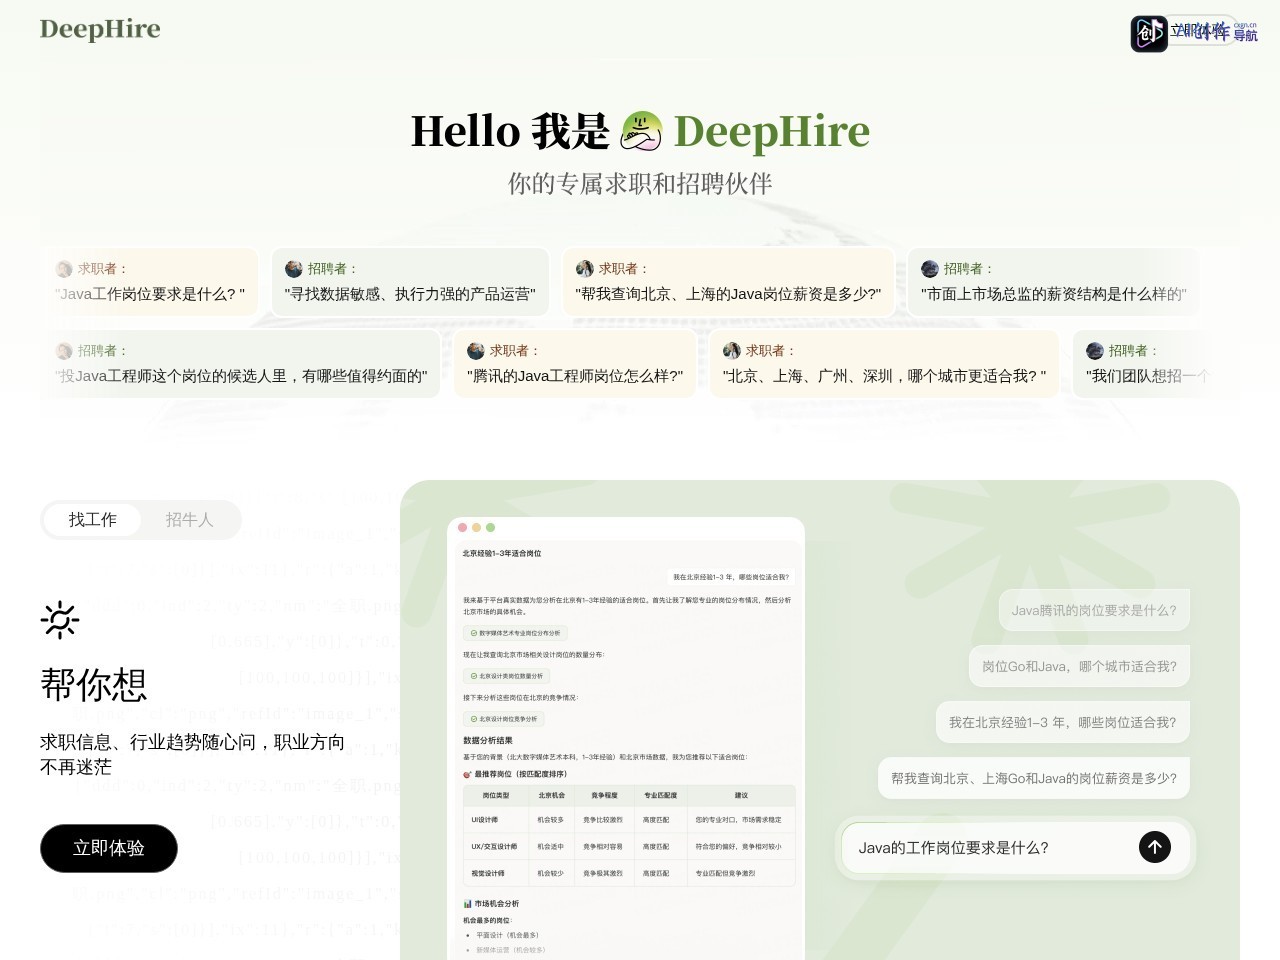Select suggestion 岗位Go和Java，哪个城市适合我?
Screen dimensions: 1280x960
[x=1079, y=666]
